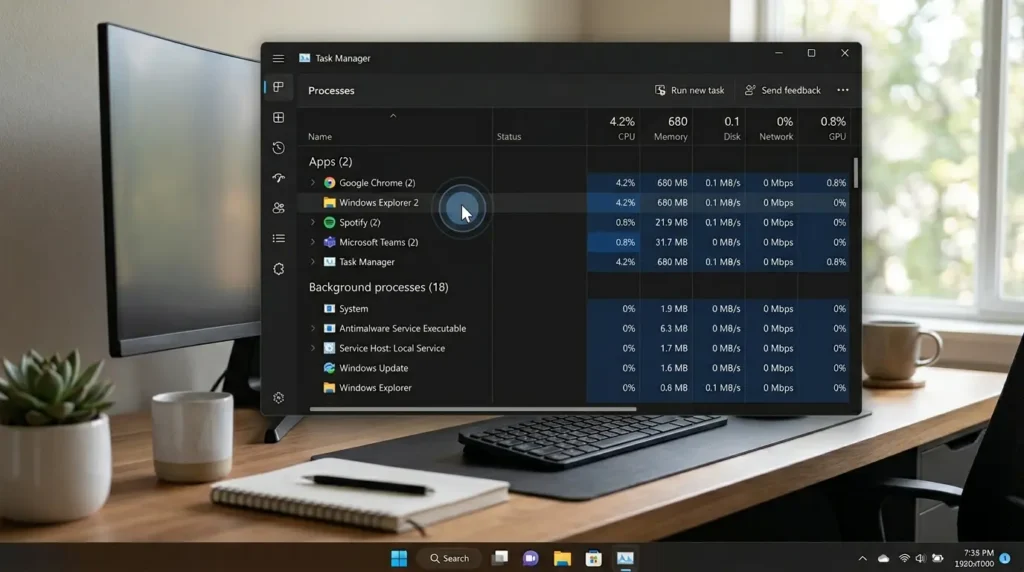Select the Processes page icon in sidebar
This screenshot has height=572, width=1024.
coord(278,87)
